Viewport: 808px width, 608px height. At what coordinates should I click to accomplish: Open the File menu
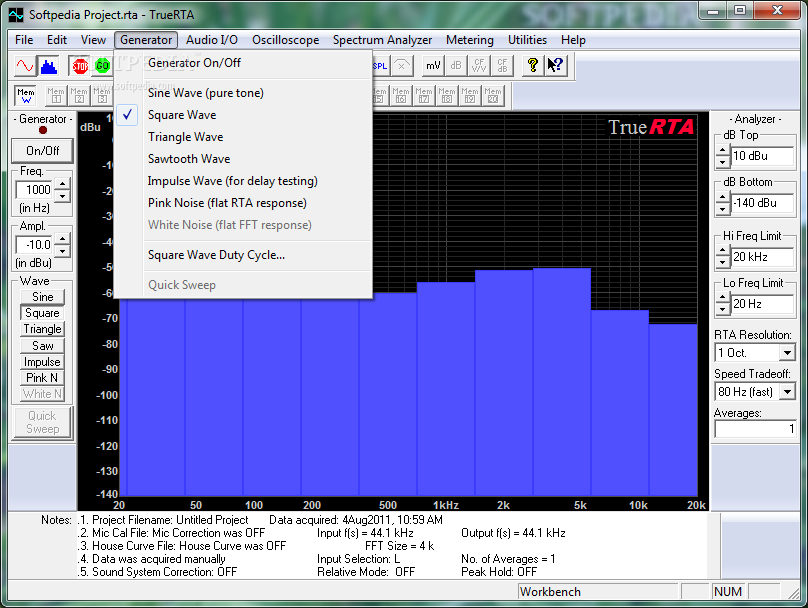(24, 40)
